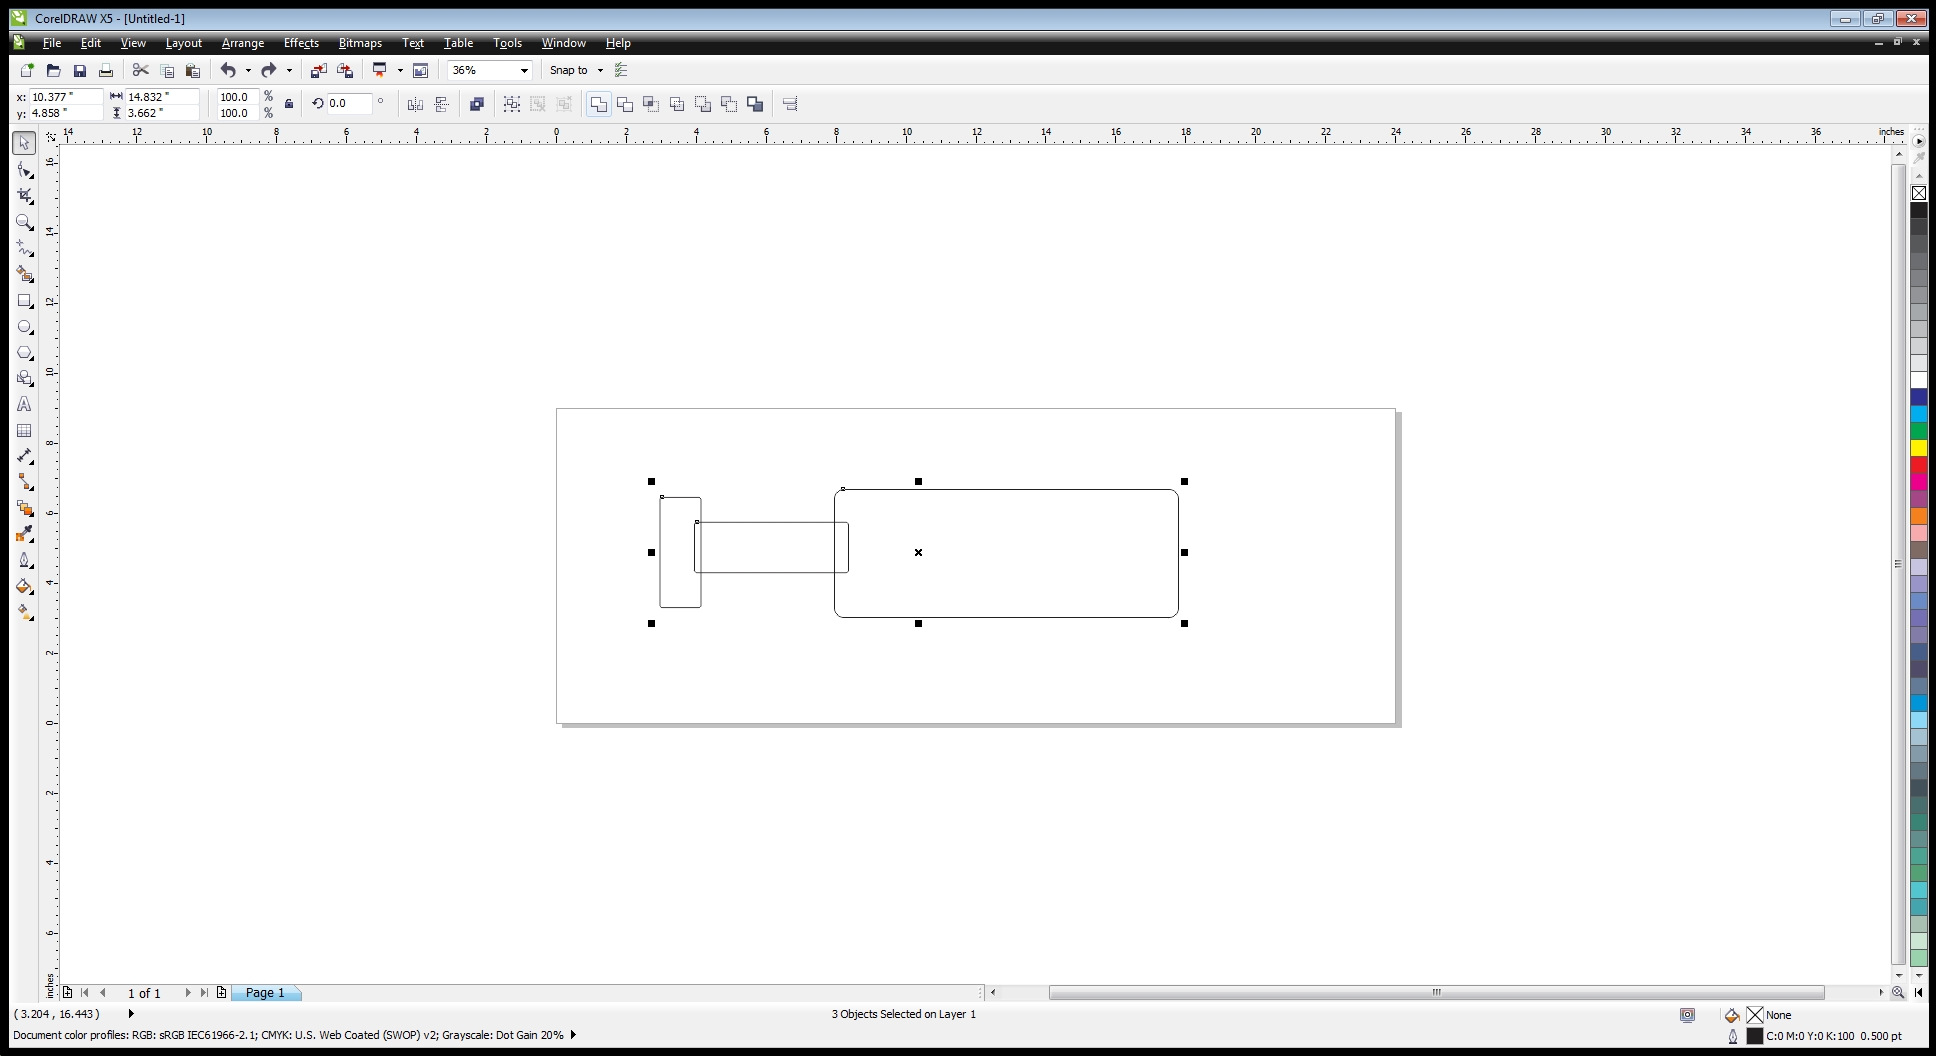Click the rotation angle field
Screen dimensions: 1936x1056
pos(349,104)
